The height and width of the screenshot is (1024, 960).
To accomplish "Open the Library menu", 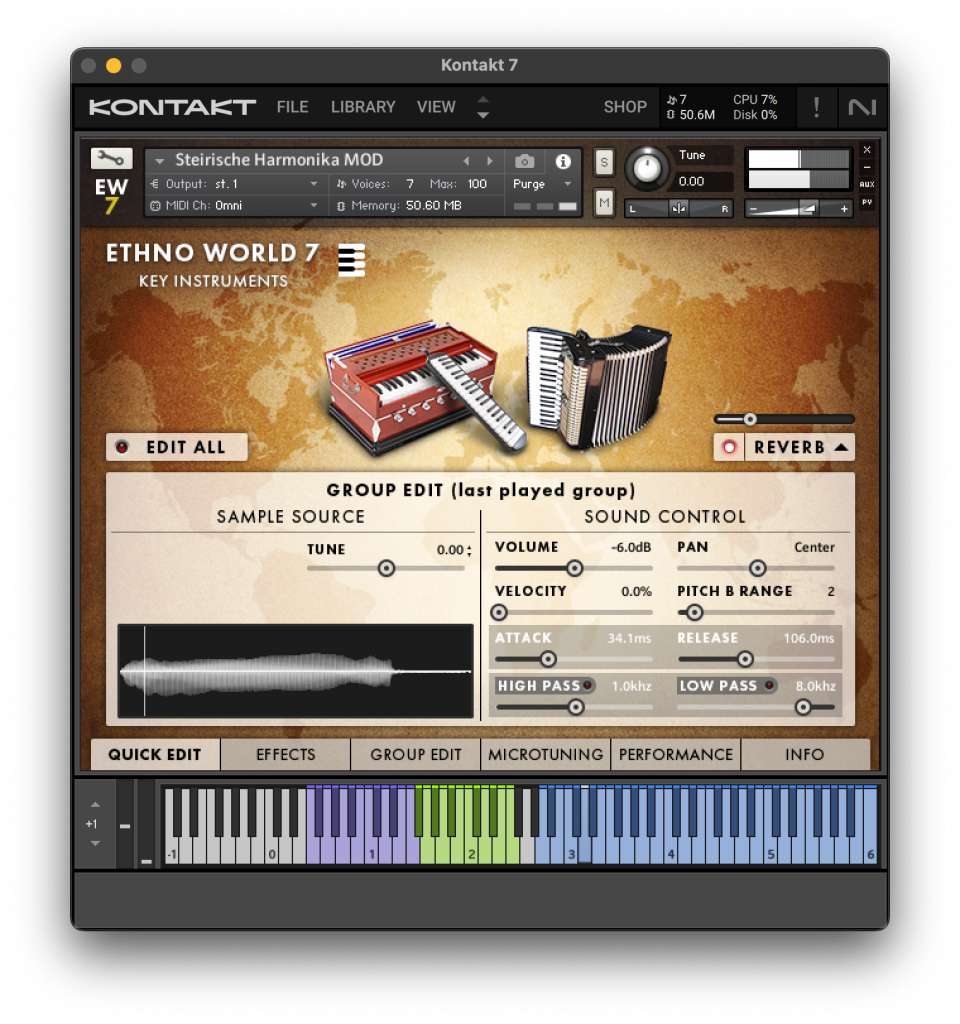I will (363, 107).
